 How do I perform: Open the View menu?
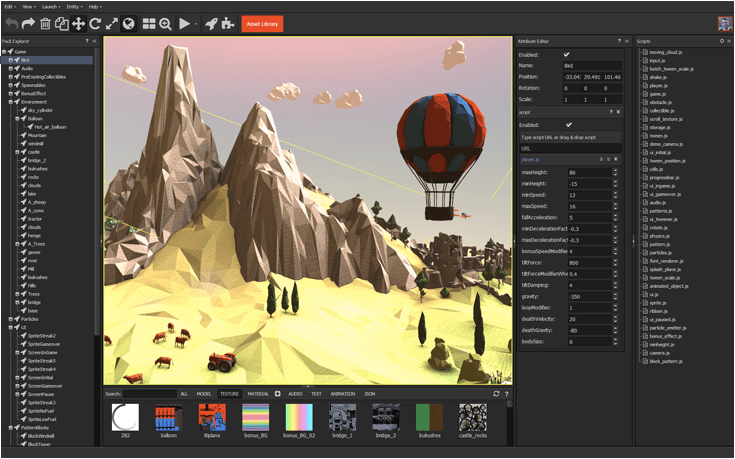coord(29,7)
